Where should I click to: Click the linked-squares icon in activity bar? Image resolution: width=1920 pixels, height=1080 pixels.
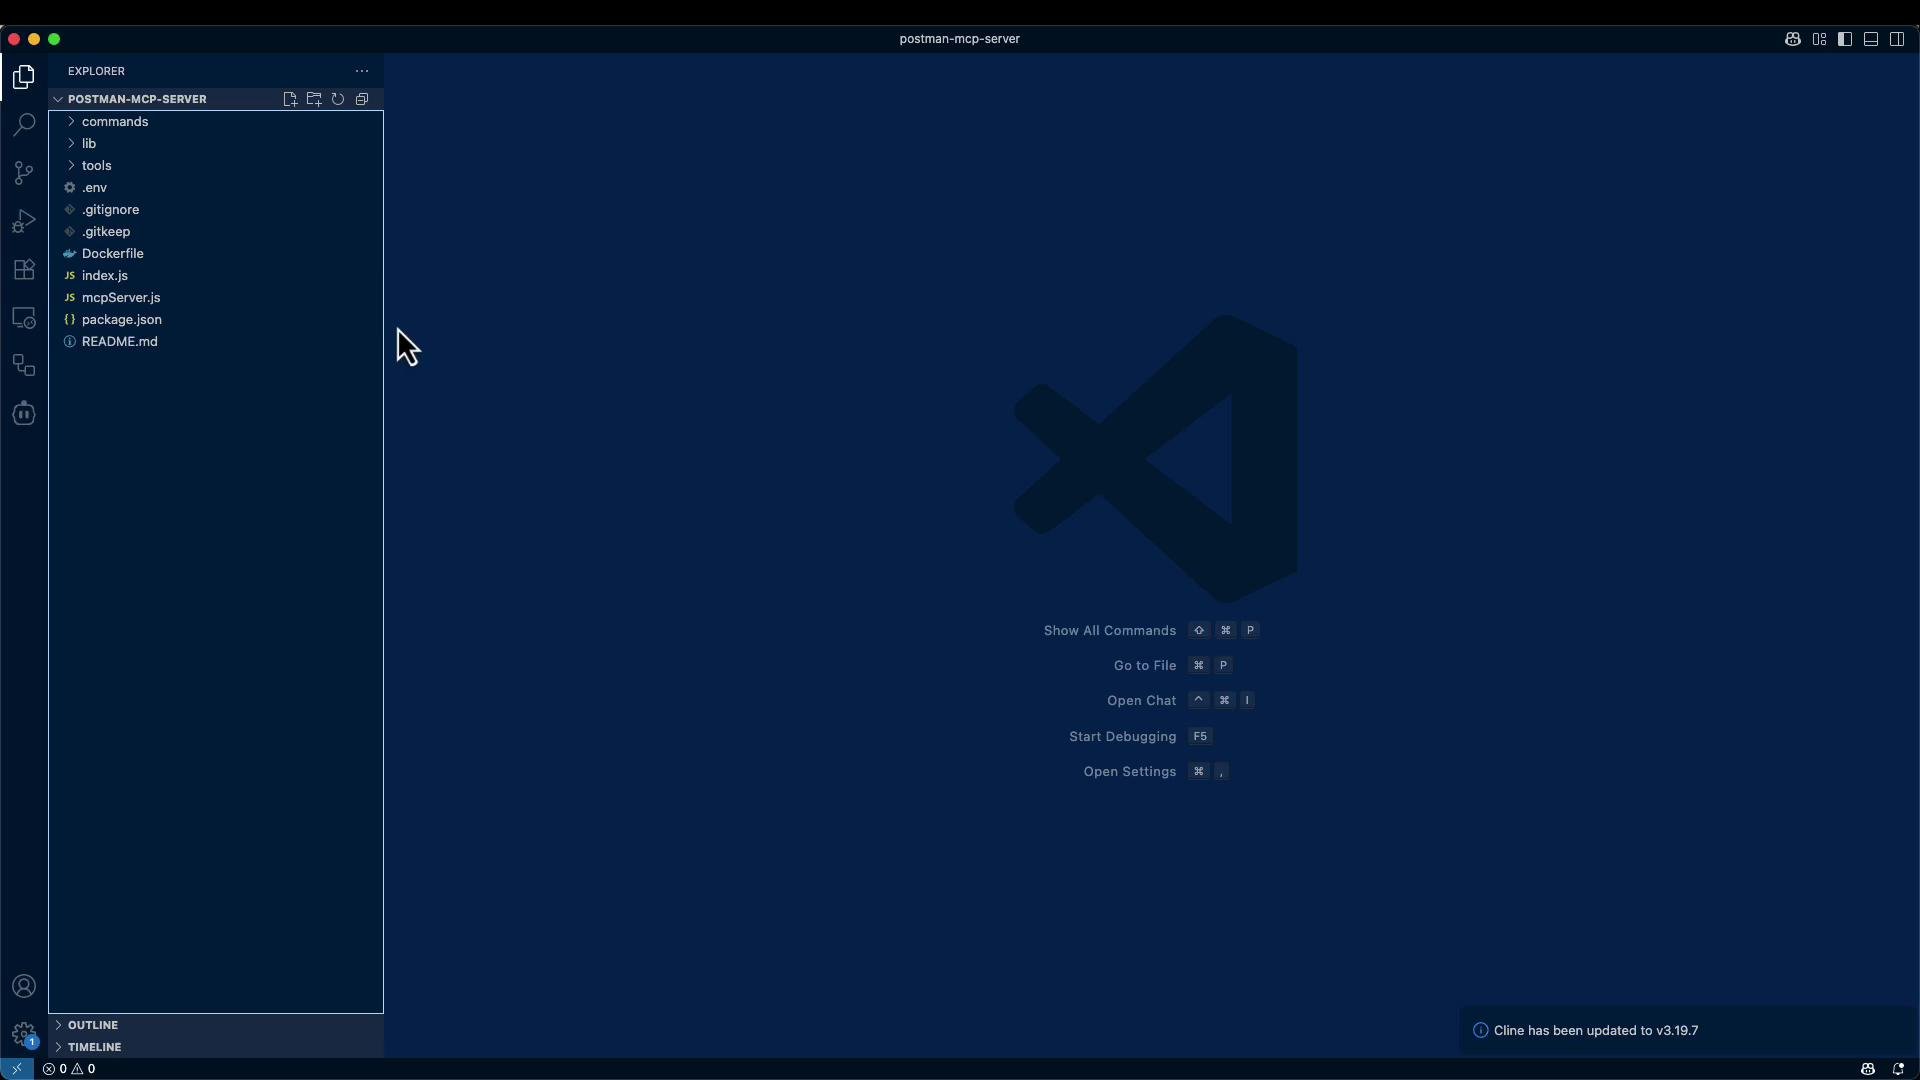click(x=24, y=366)
